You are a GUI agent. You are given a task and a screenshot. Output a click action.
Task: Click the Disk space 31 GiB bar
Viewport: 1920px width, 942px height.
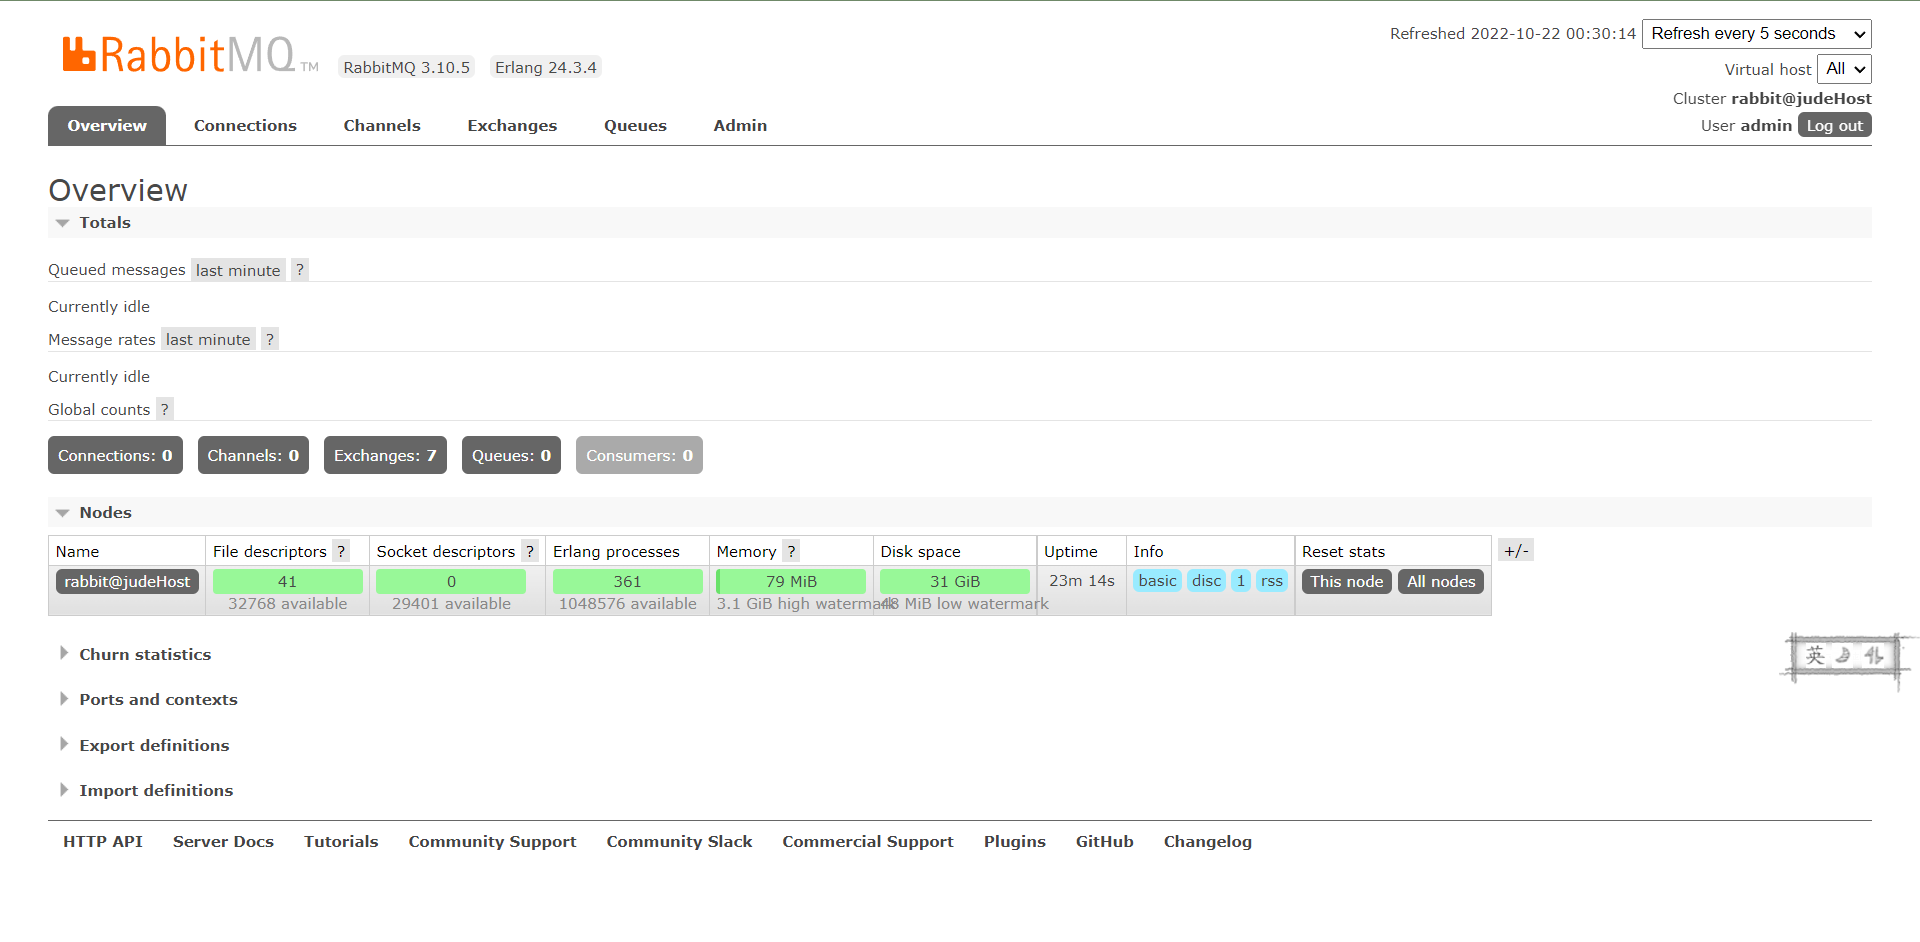click(x=955, y=581)
